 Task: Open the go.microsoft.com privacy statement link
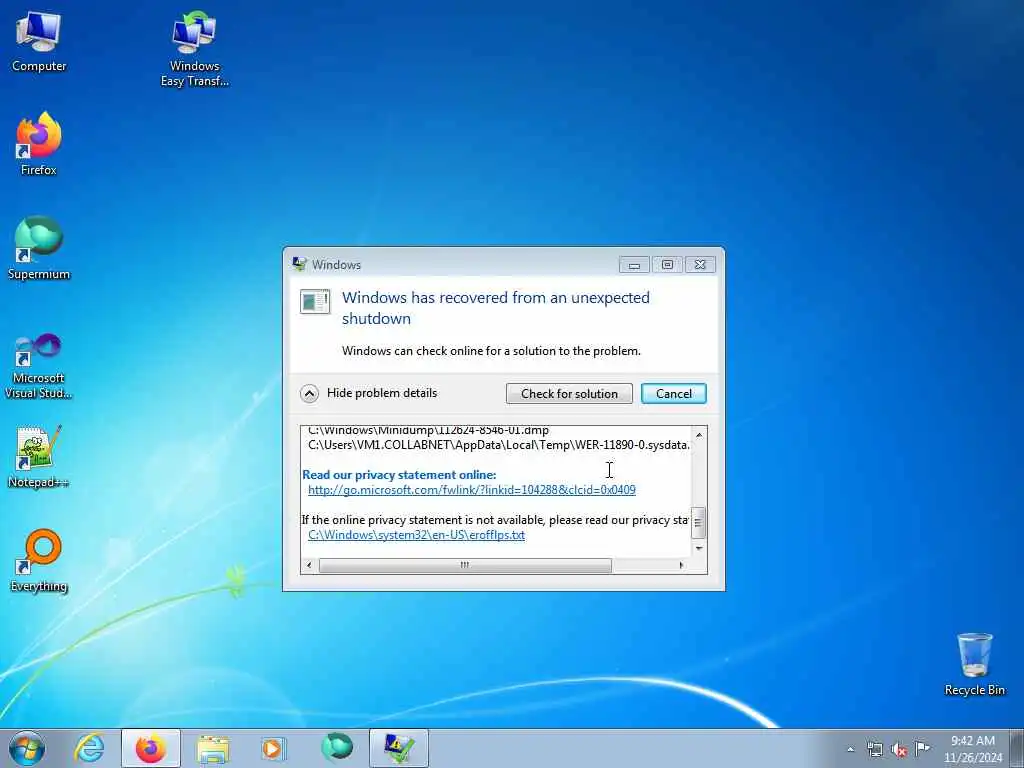[x=472, y=490]
